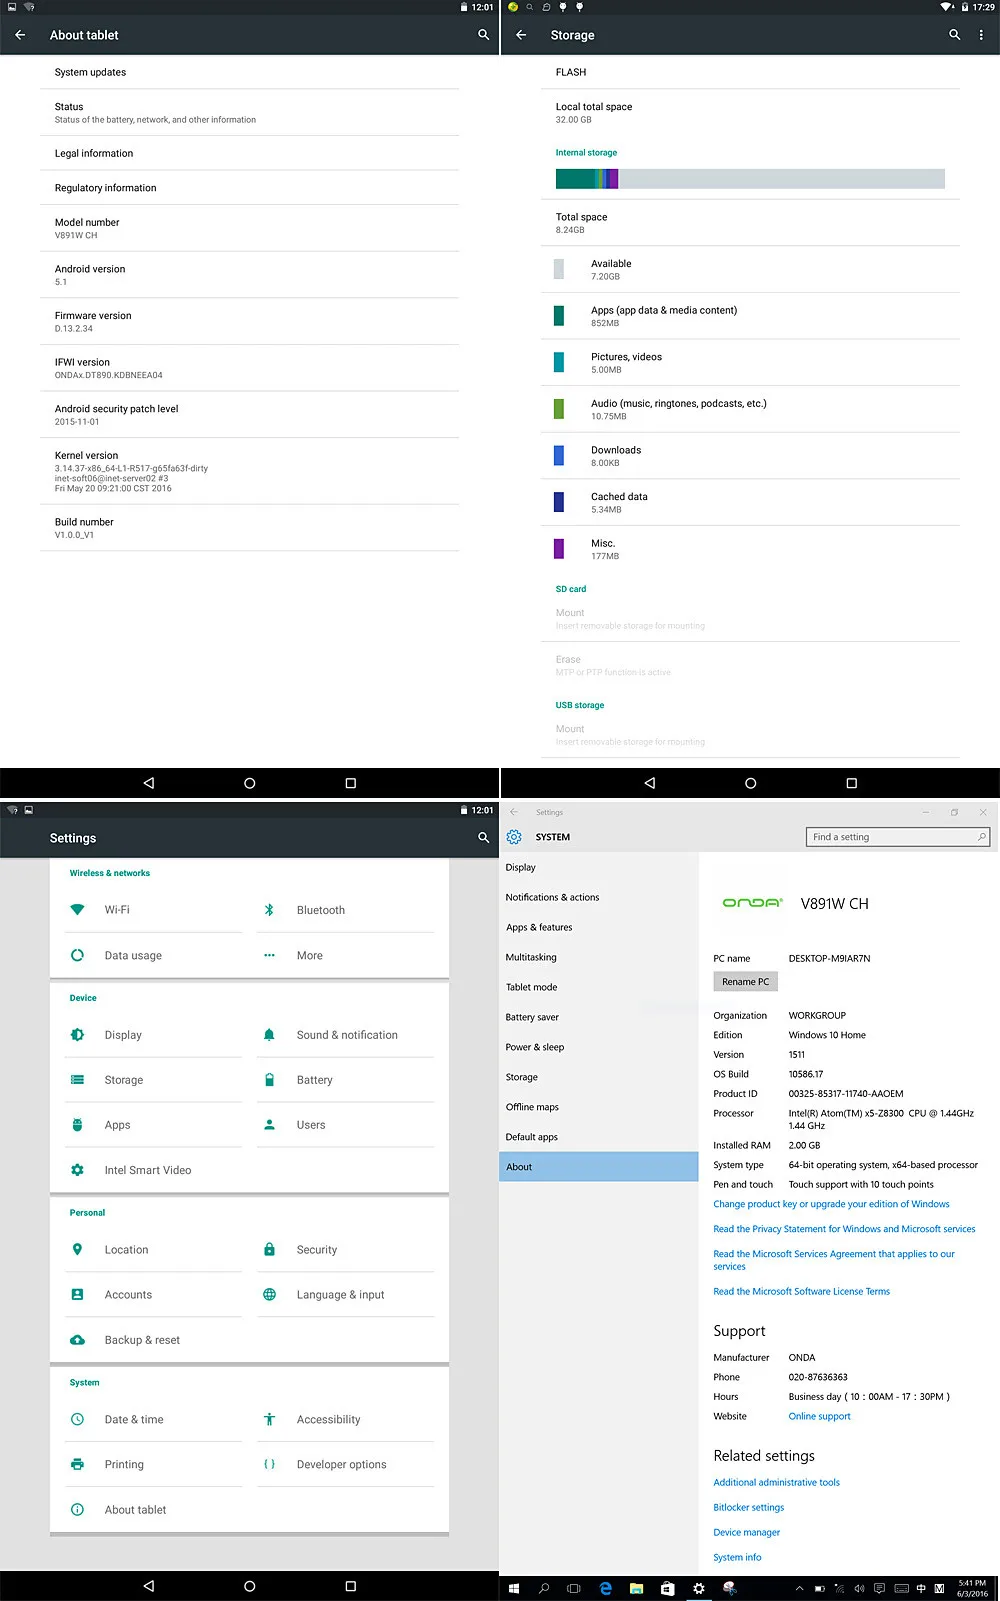Tap back arrow beside Storage title
1000x1601 pixels.
(521, 35)
